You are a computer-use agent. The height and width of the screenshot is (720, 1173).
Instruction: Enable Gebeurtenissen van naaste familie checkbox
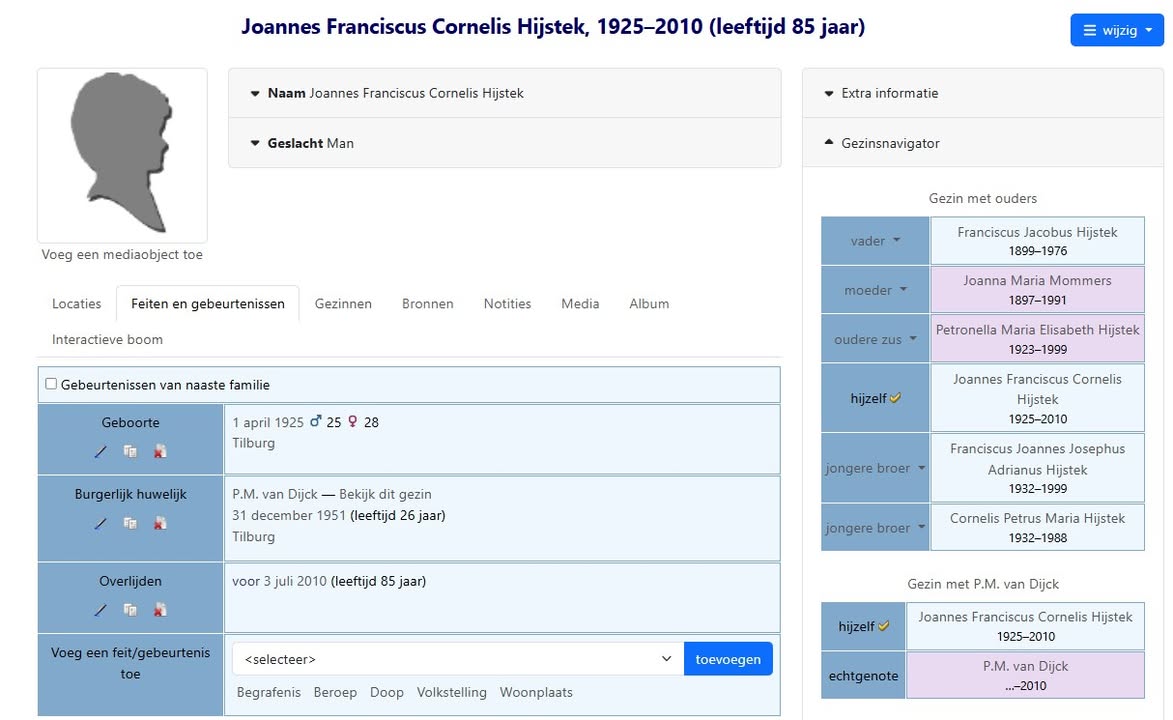[51, 384]
